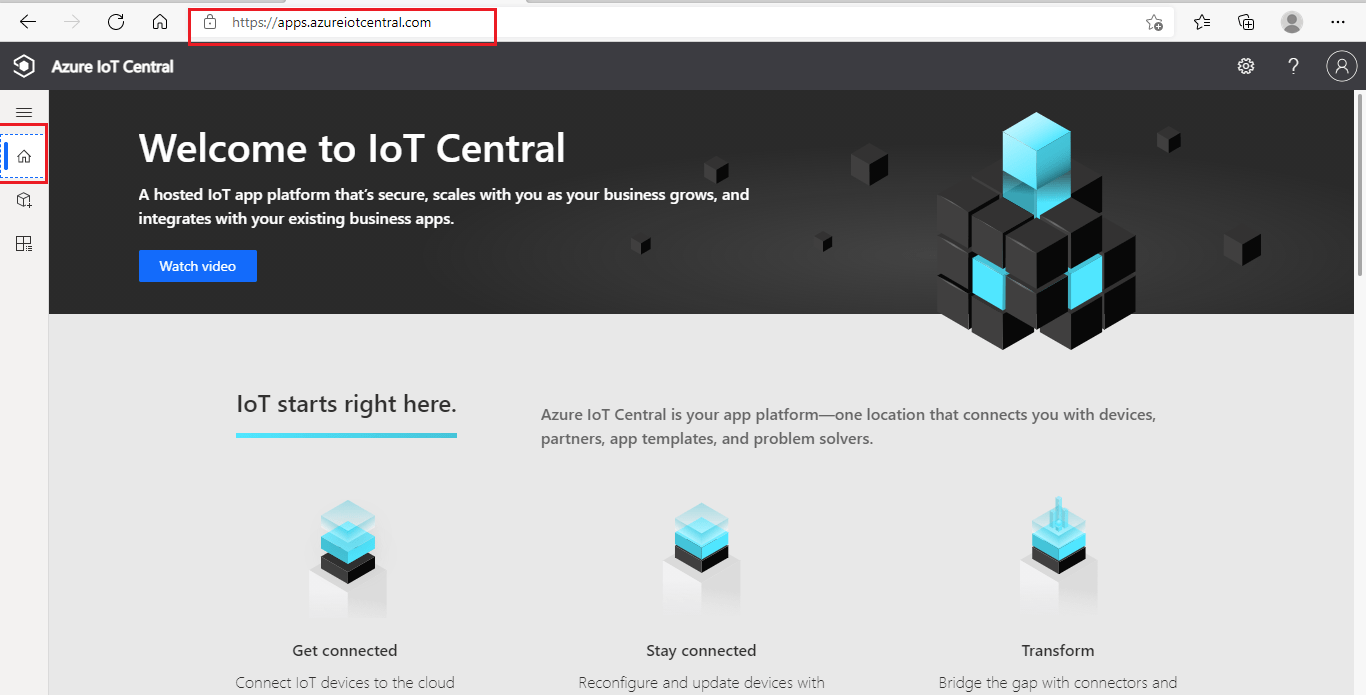Click the Get connected label
This screenshot has height=695, width=1366.
[x=345, y=650]
